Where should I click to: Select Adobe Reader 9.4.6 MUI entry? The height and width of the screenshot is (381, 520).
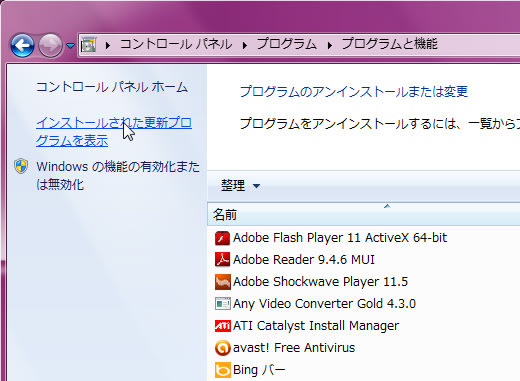tap(304, 260)
